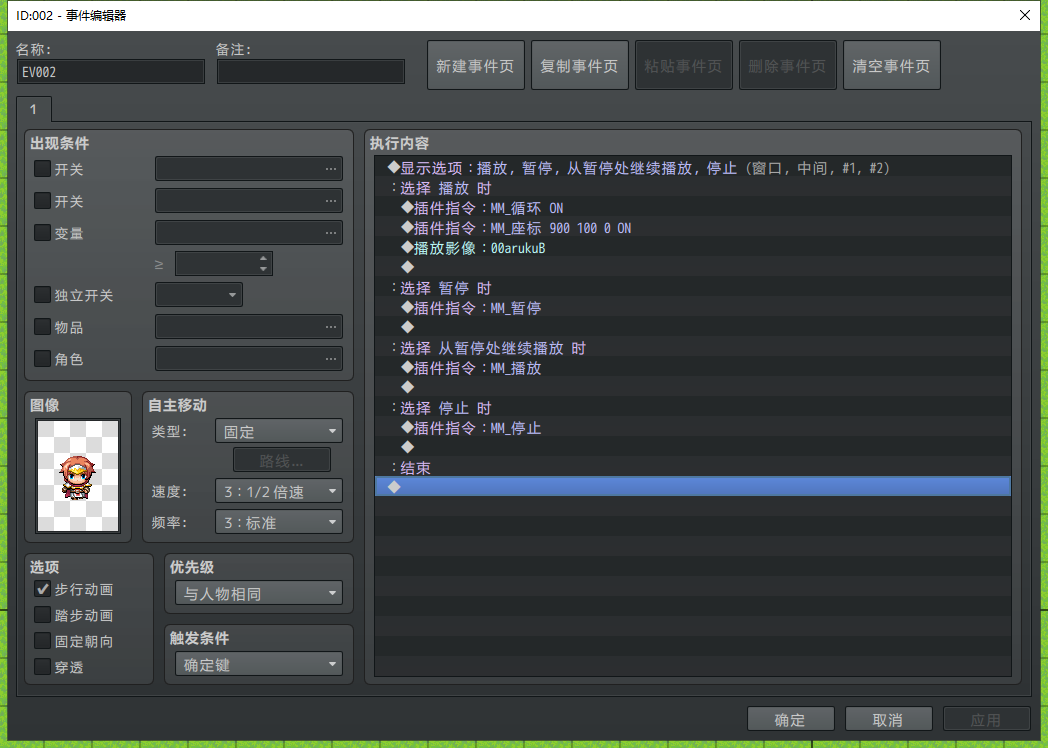Open the first 开关 switch selector ellipsis field
Screen dimensions: 1048x748
249,168
